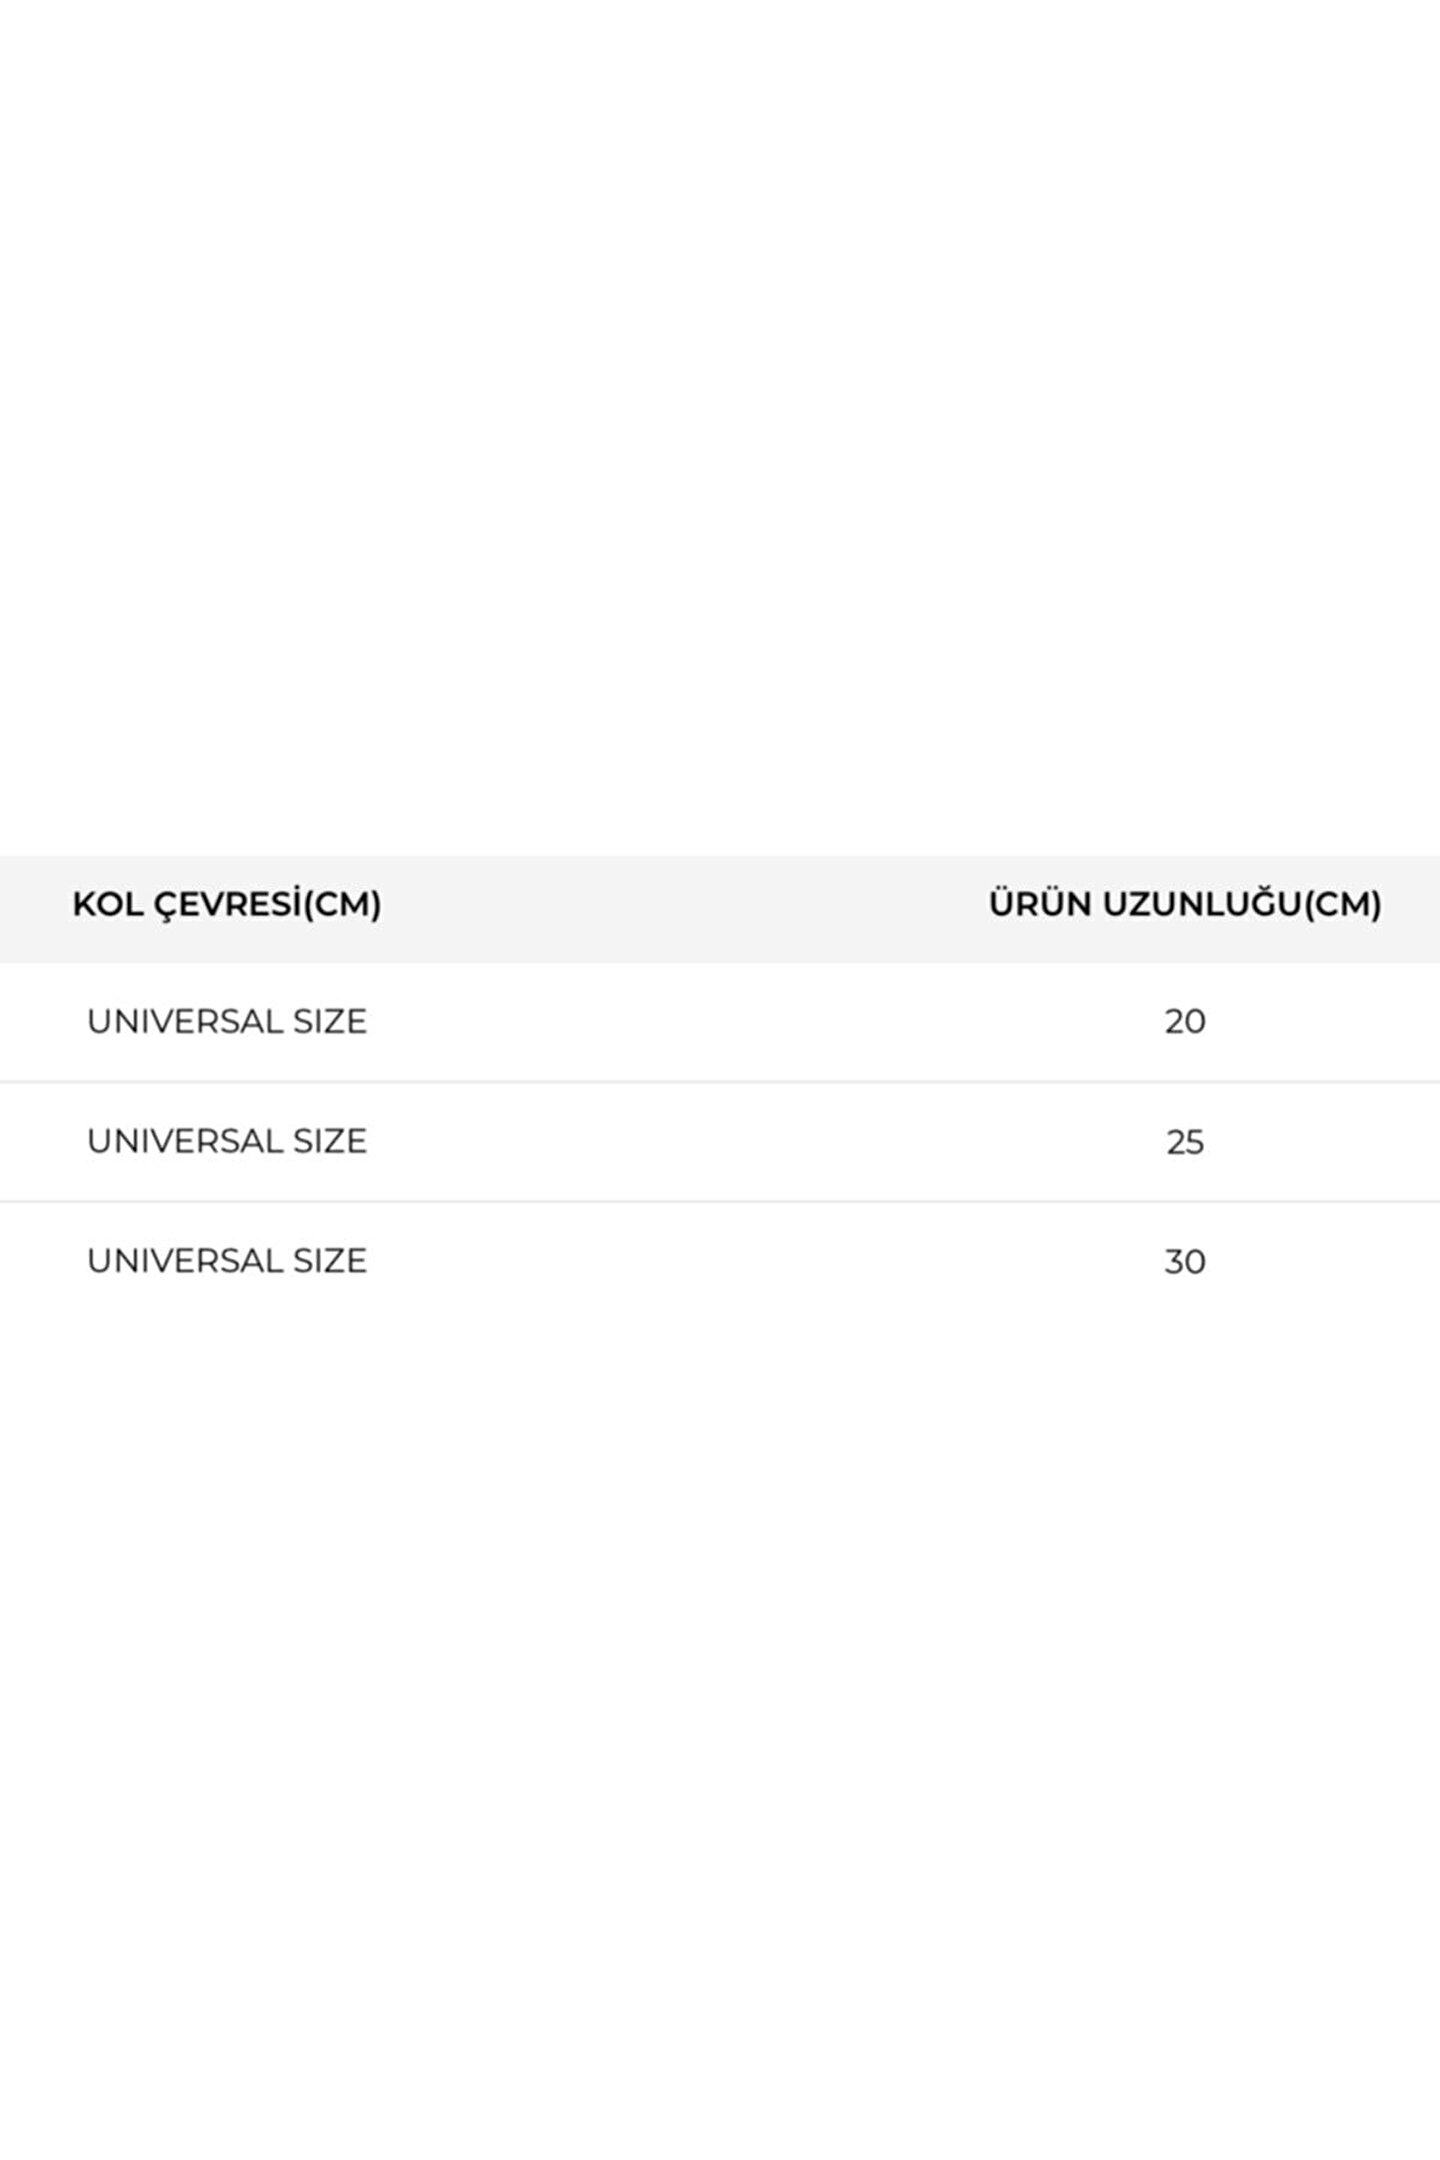This screenshot has height=2160, width=1440.
Task: Click the word UNIVERSAL in the 20 row
Action: click(185, 1022)
